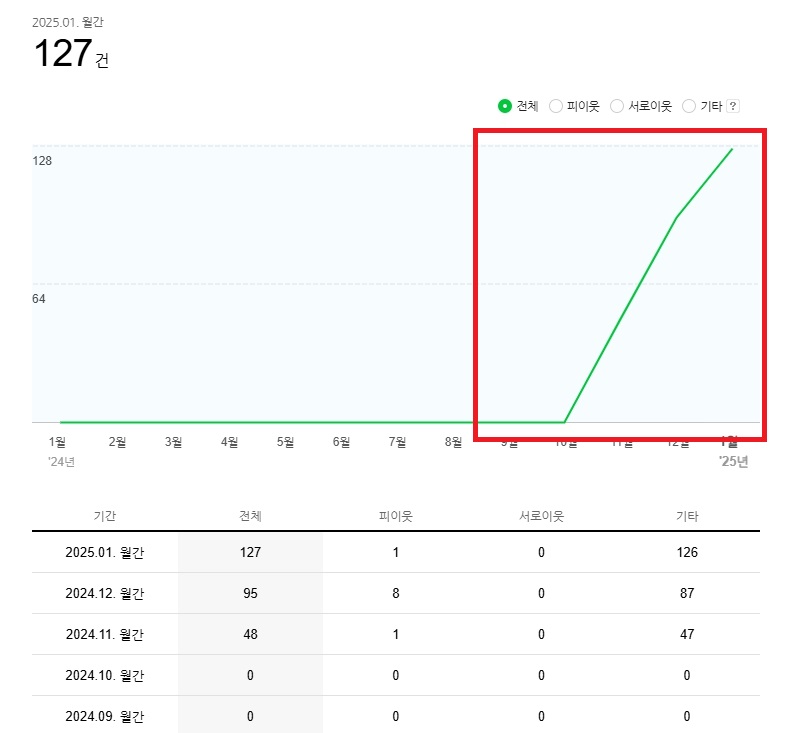Click the 1월 '24년 label on the chart axis
796x733 pixels.
57,441
